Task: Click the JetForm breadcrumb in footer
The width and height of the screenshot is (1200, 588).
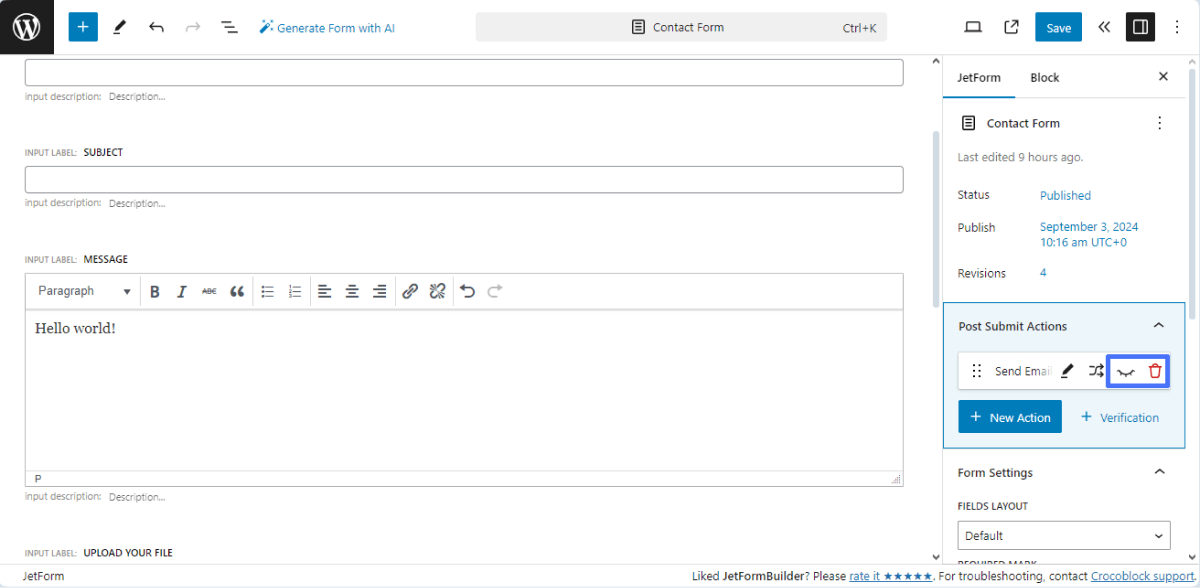Action: coord(42,577)
